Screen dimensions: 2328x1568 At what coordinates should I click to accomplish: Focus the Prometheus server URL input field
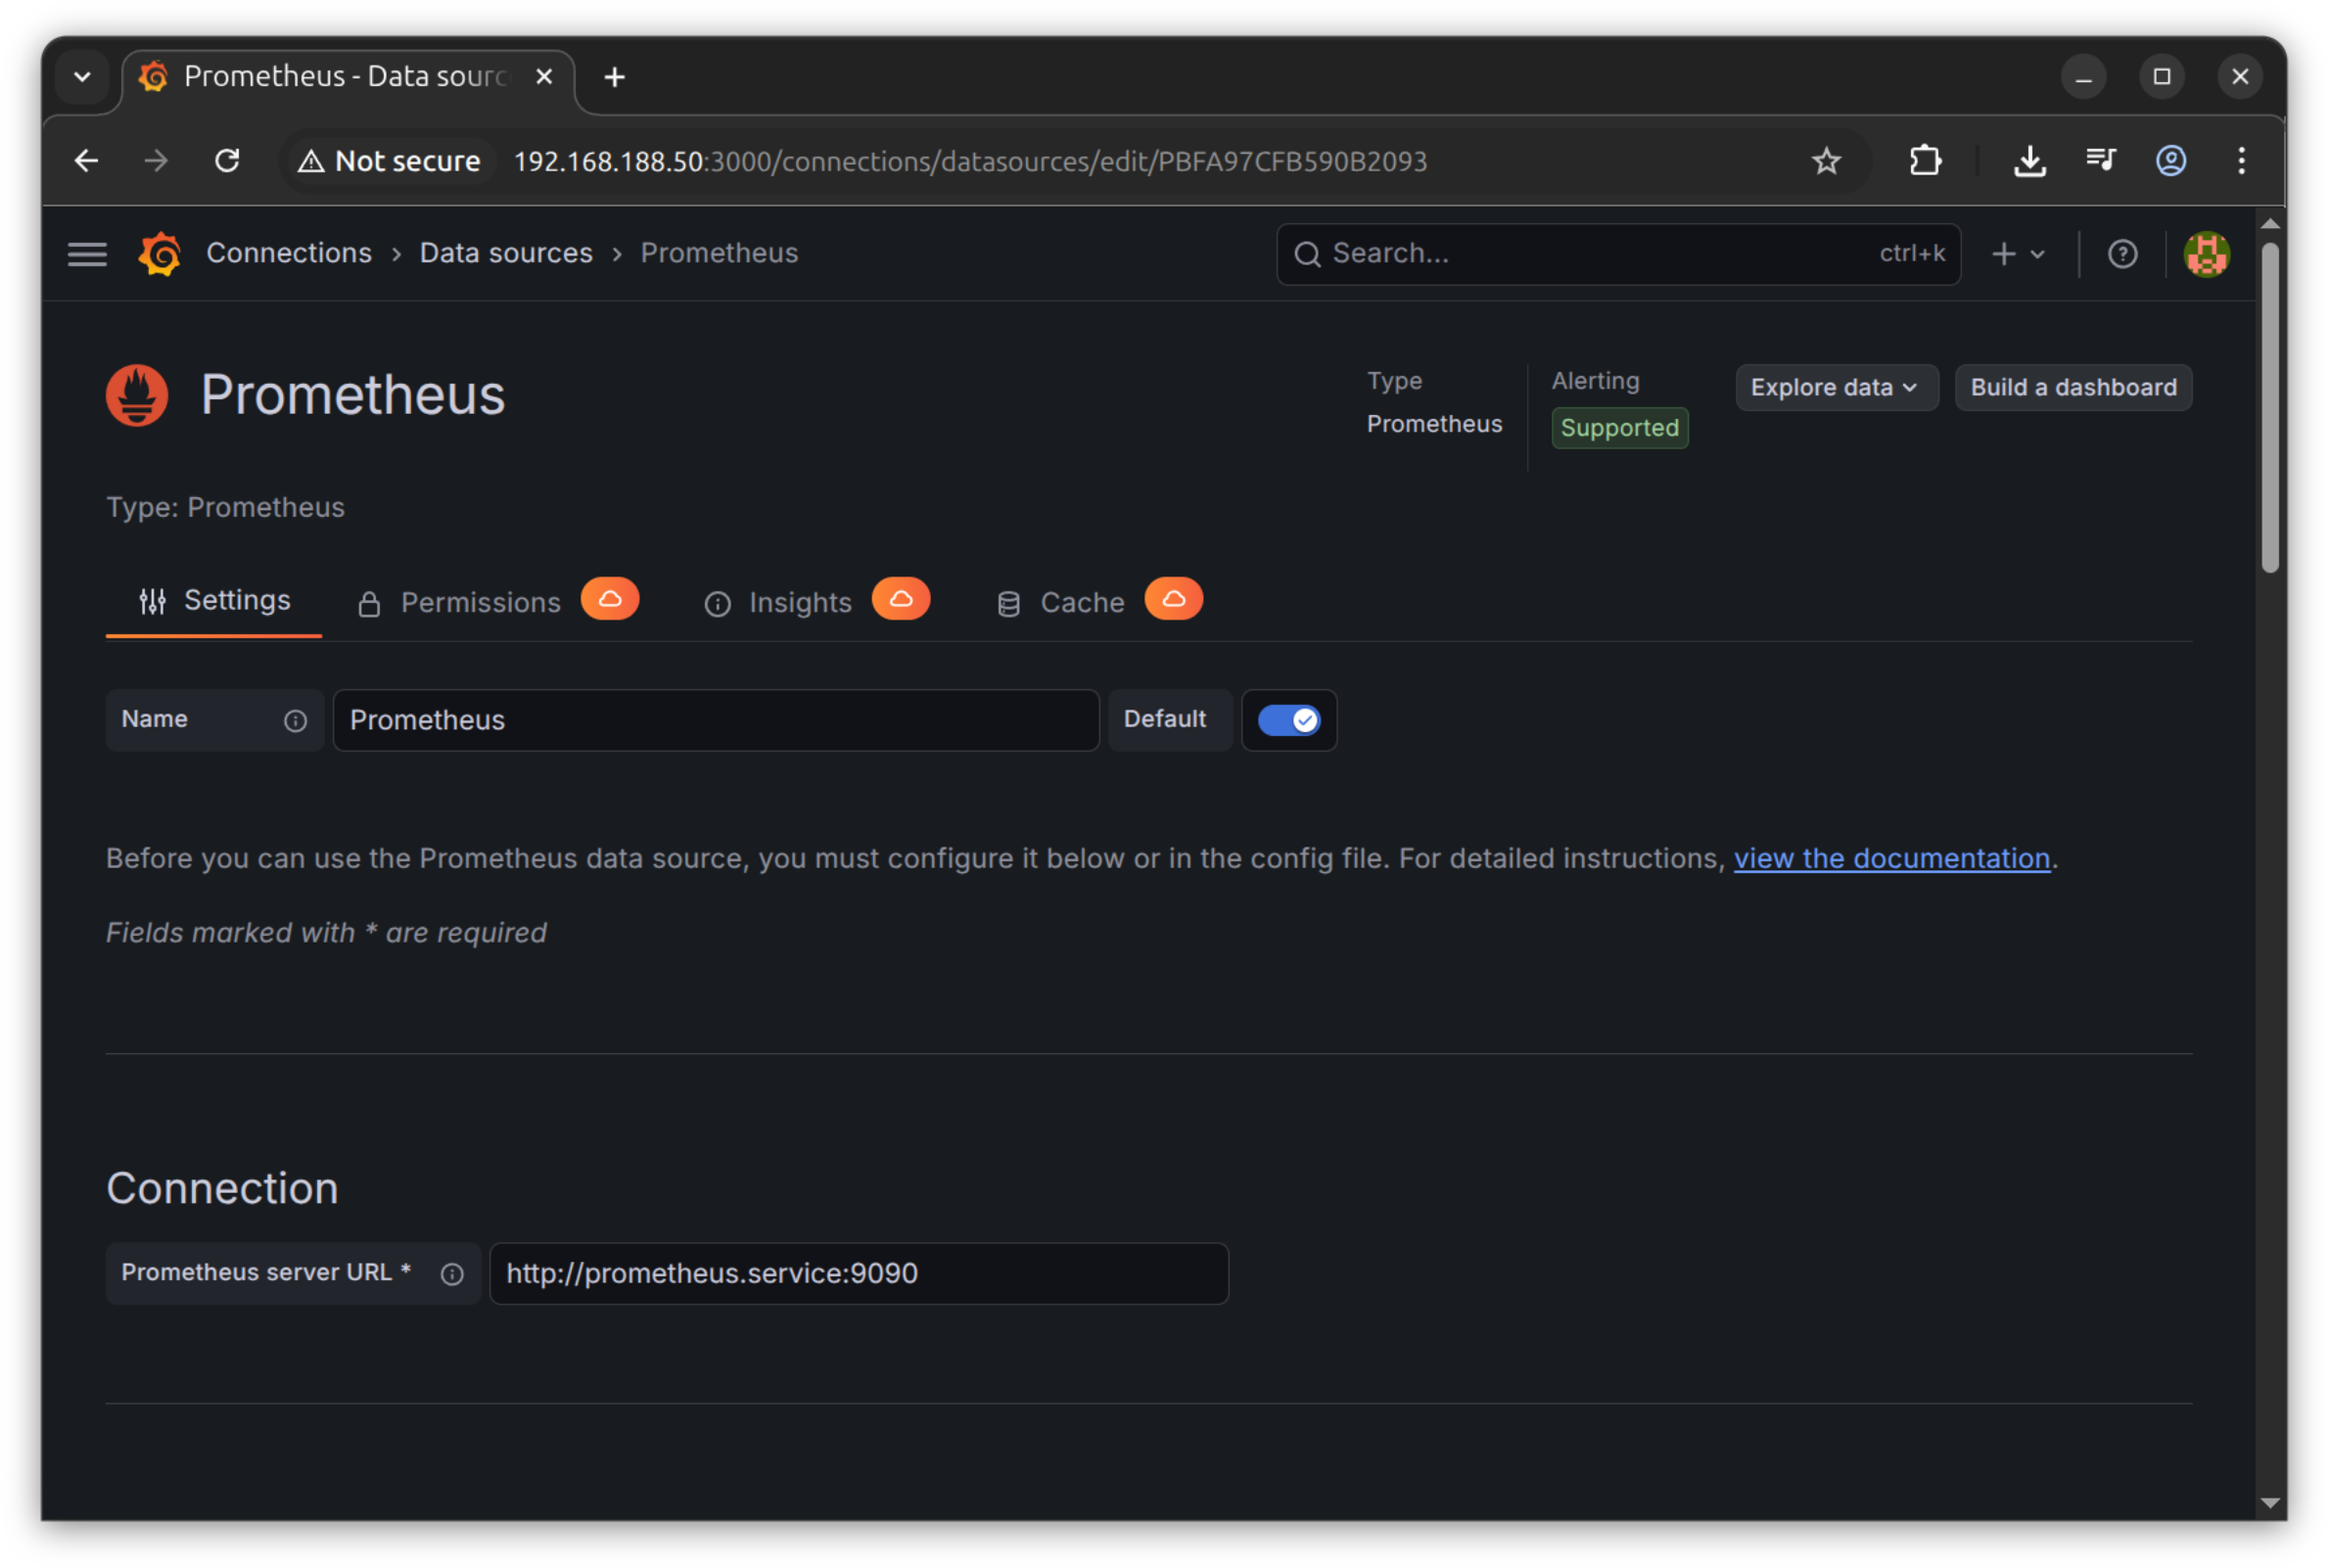pos(859,1274)
